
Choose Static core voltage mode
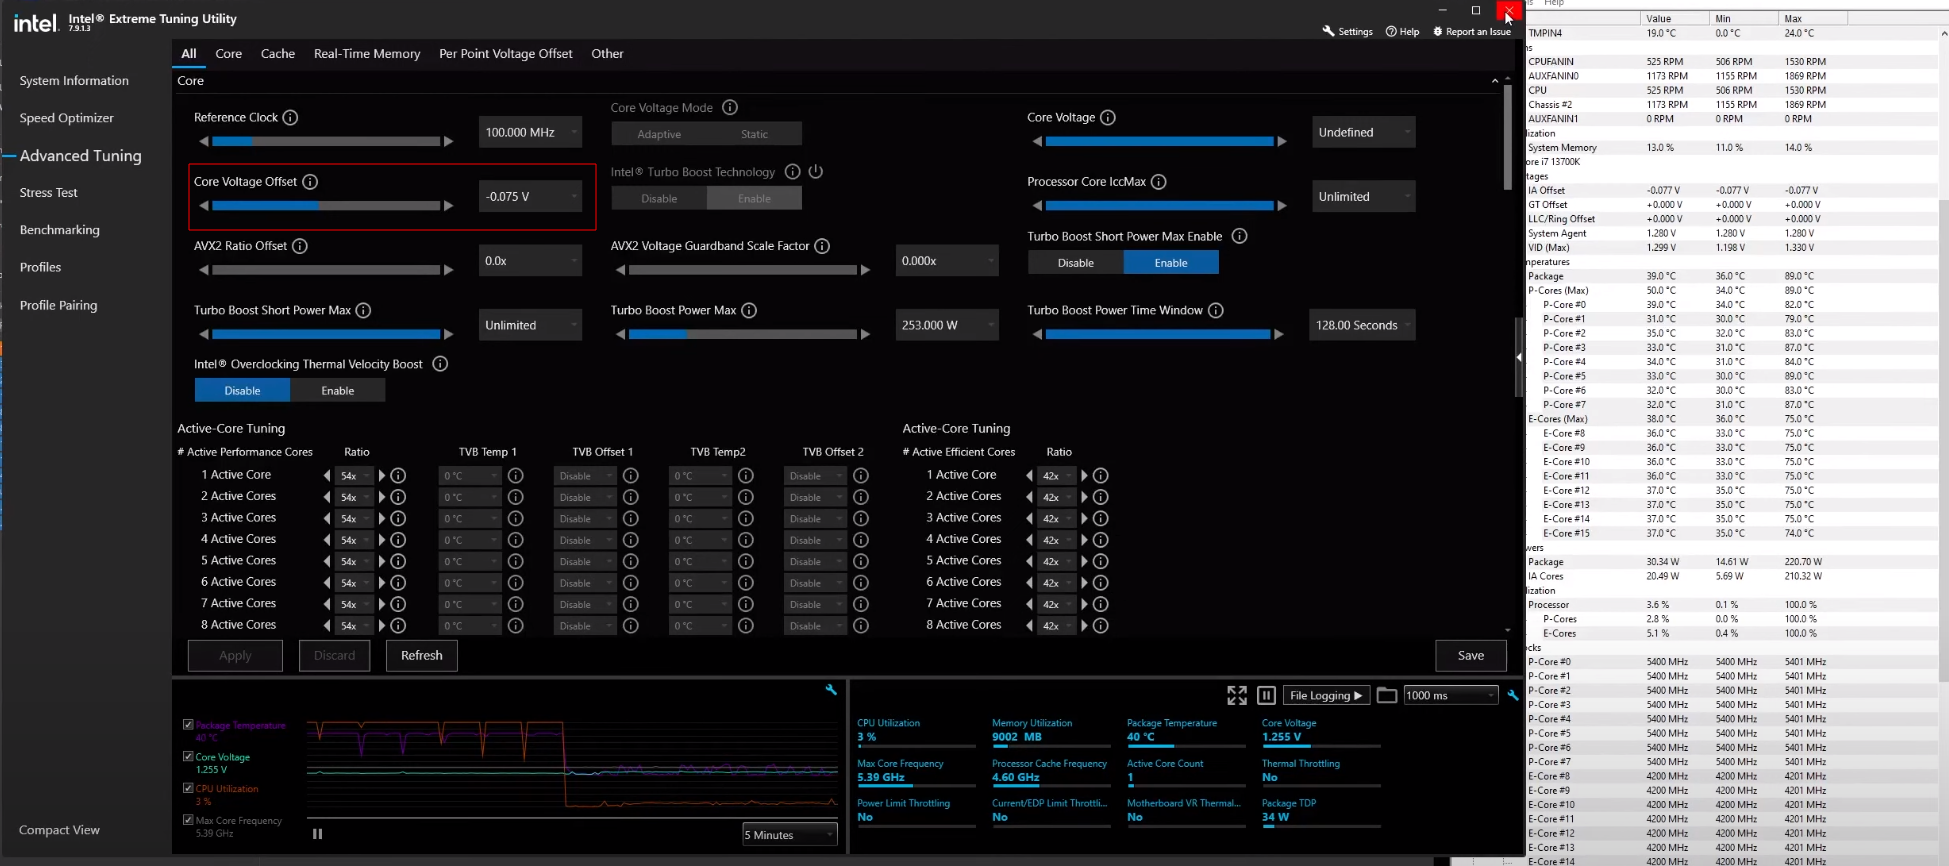[x=754, y=134]
